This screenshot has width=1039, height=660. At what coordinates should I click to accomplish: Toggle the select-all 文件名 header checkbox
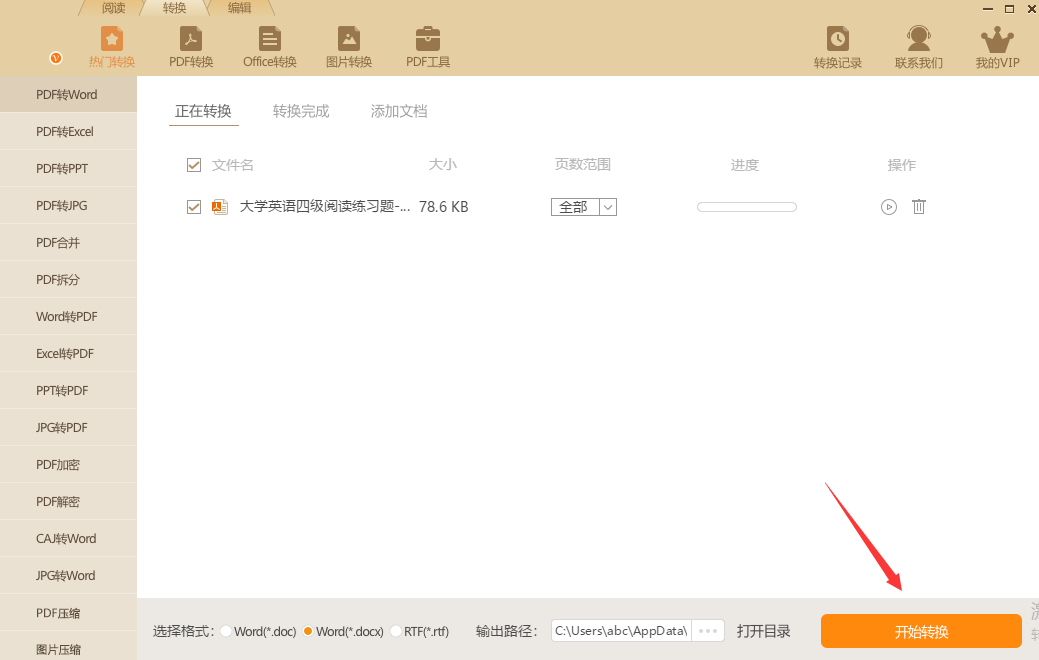[x=193, y=165]
